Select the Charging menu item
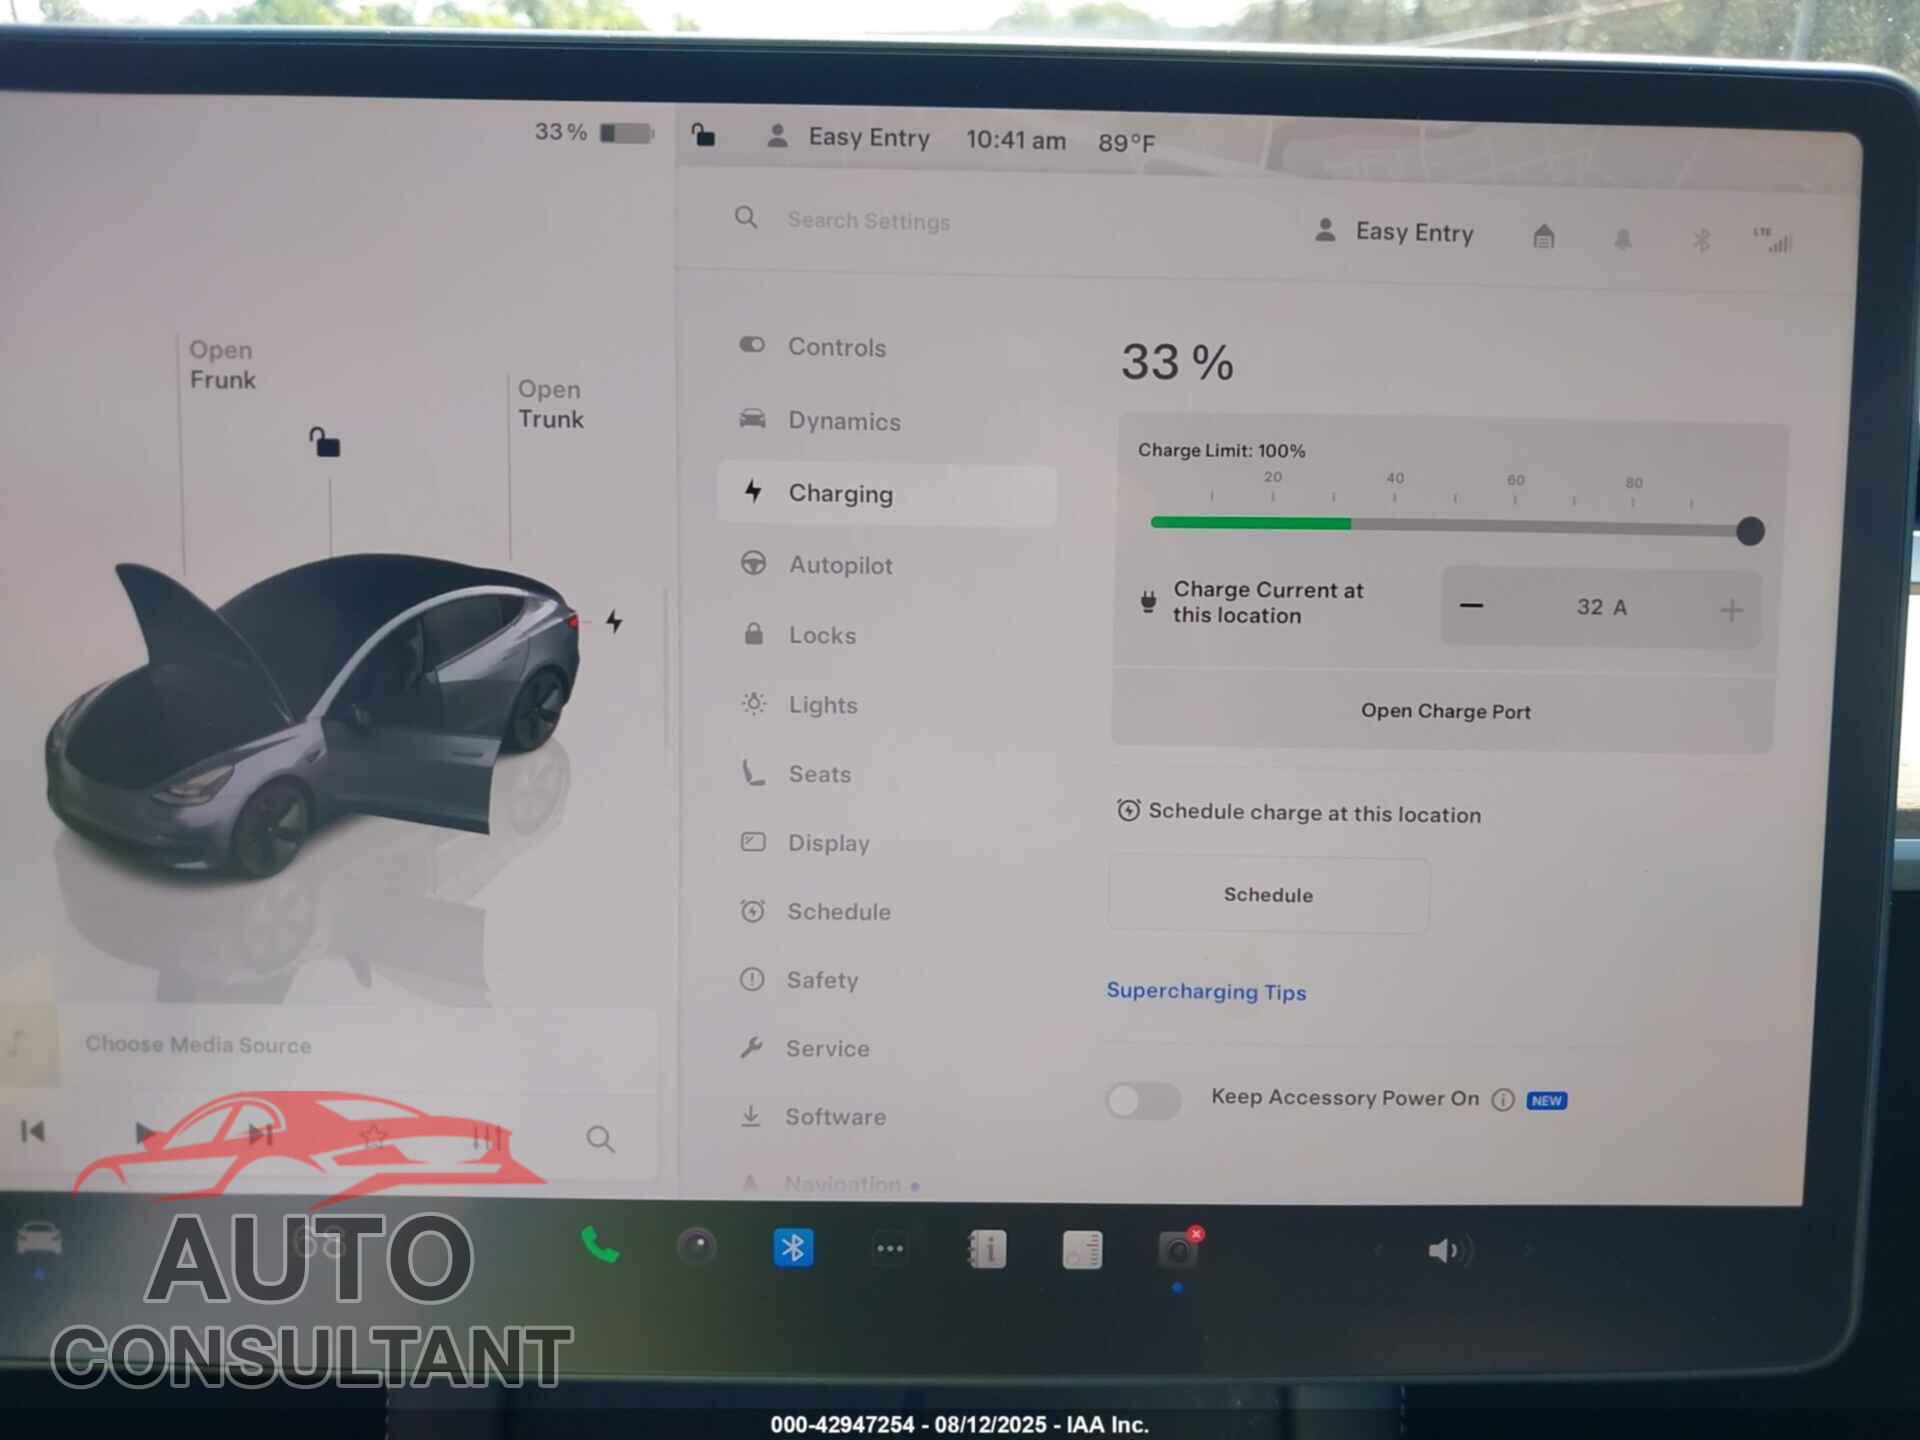Image resolution: width=1920 pixels, height=1440 pixels. (887, 493)
